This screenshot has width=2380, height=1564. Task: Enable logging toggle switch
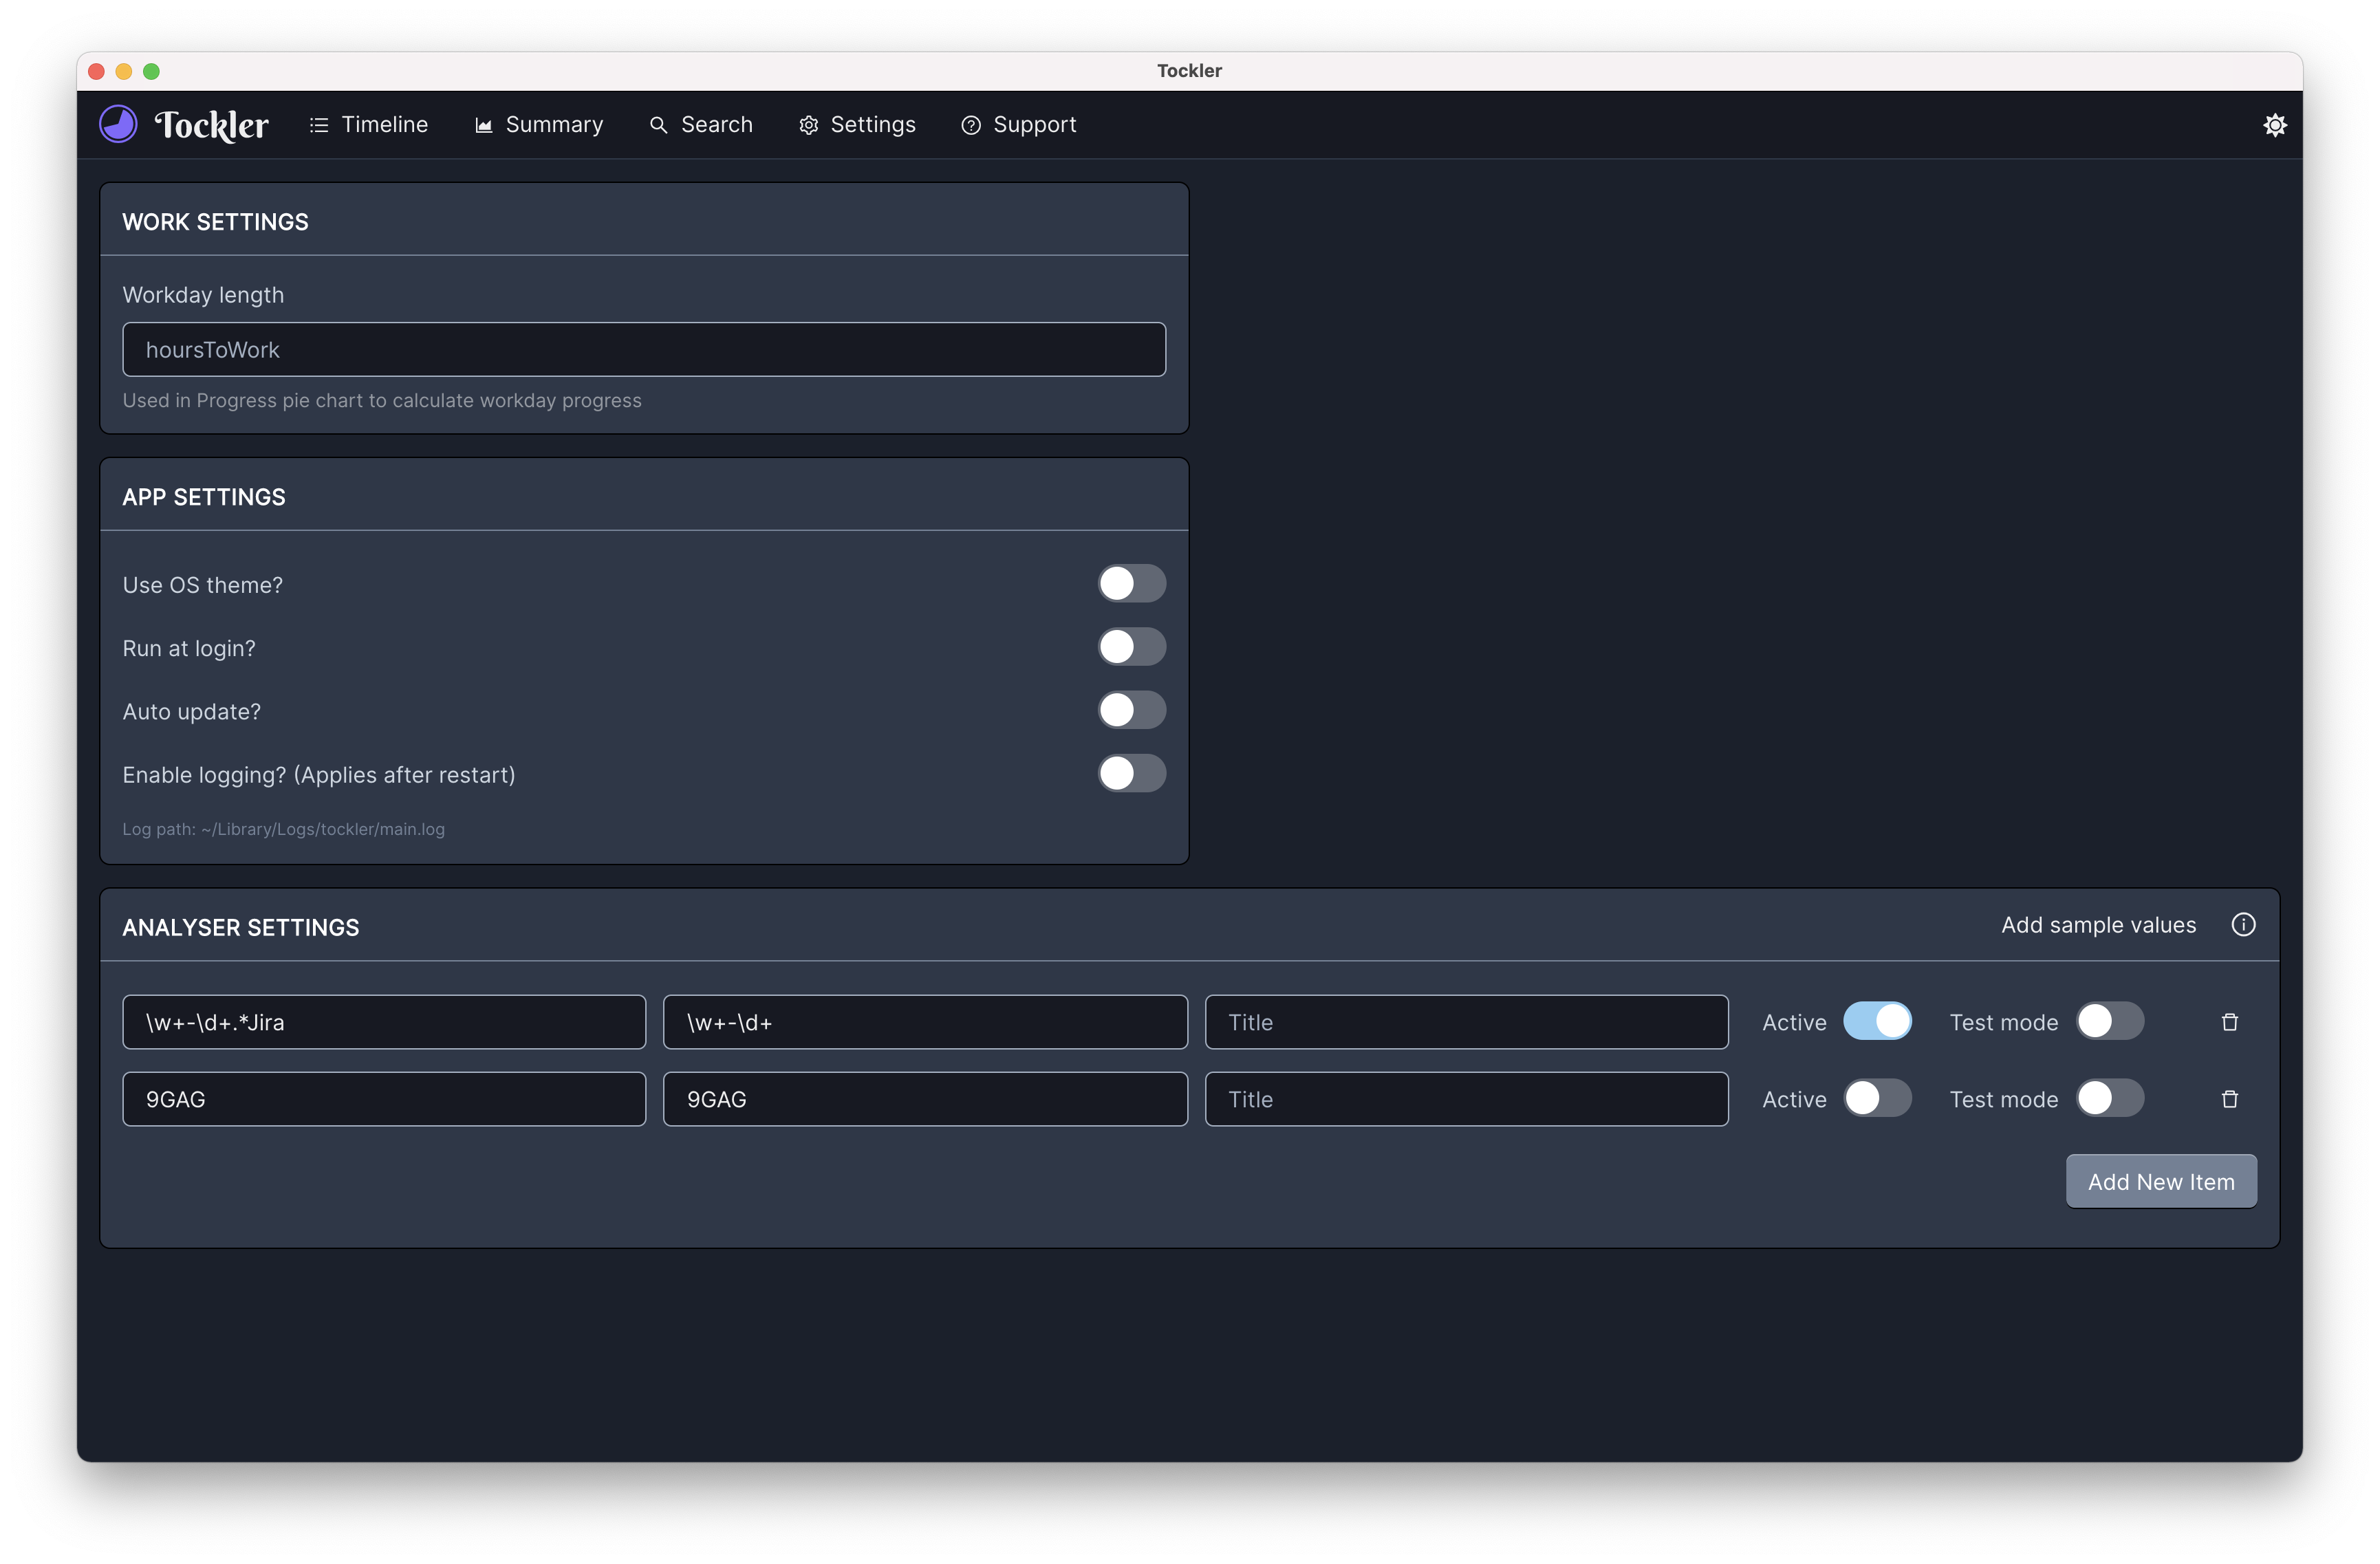click(1131, 774)
